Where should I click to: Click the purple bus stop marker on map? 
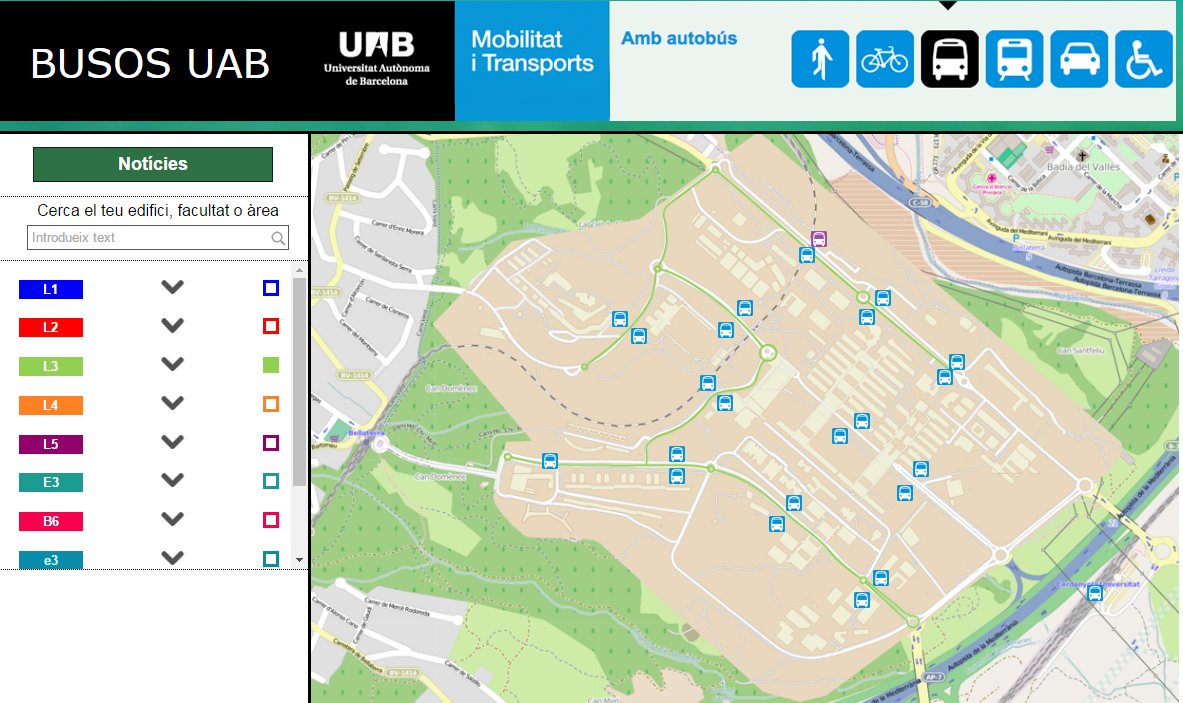pyautogui.click(x=819, y=238)
